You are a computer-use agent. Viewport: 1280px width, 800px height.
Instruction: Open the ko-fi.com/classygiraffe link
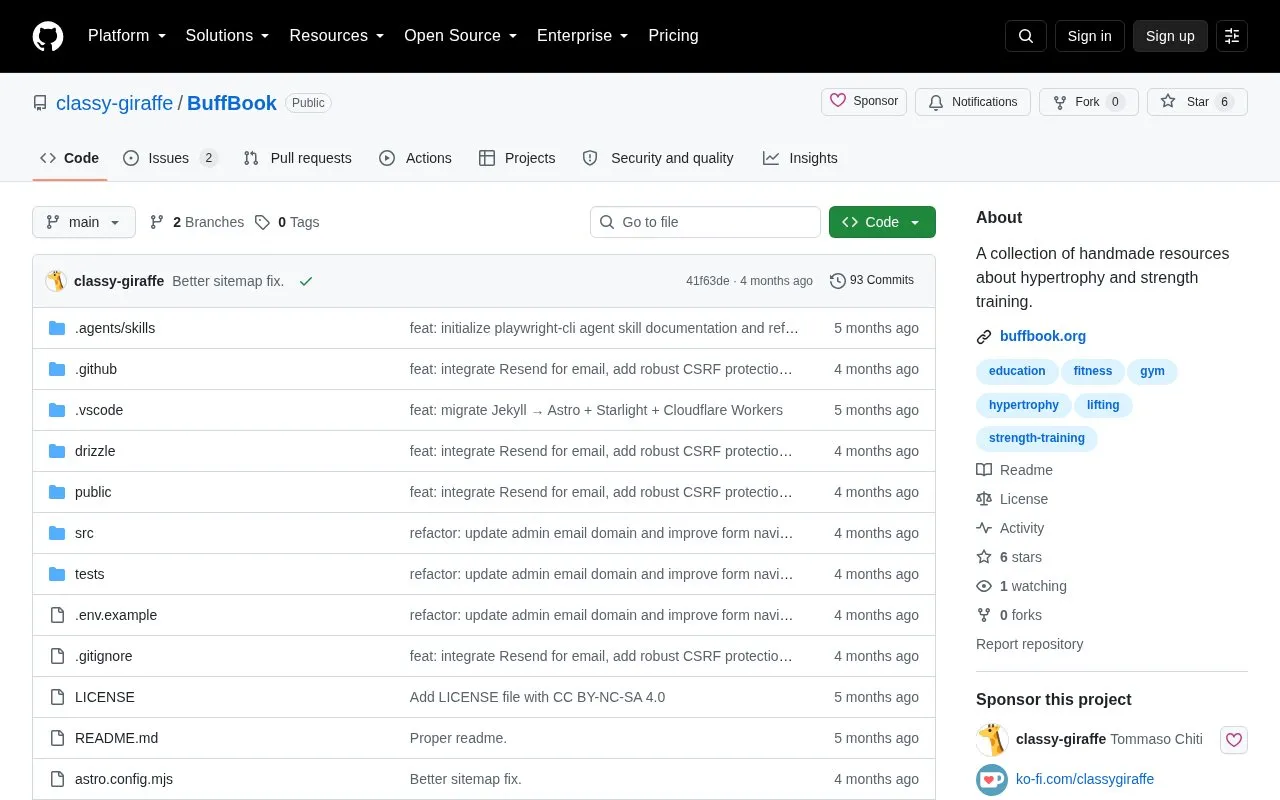coord(1085,779)
